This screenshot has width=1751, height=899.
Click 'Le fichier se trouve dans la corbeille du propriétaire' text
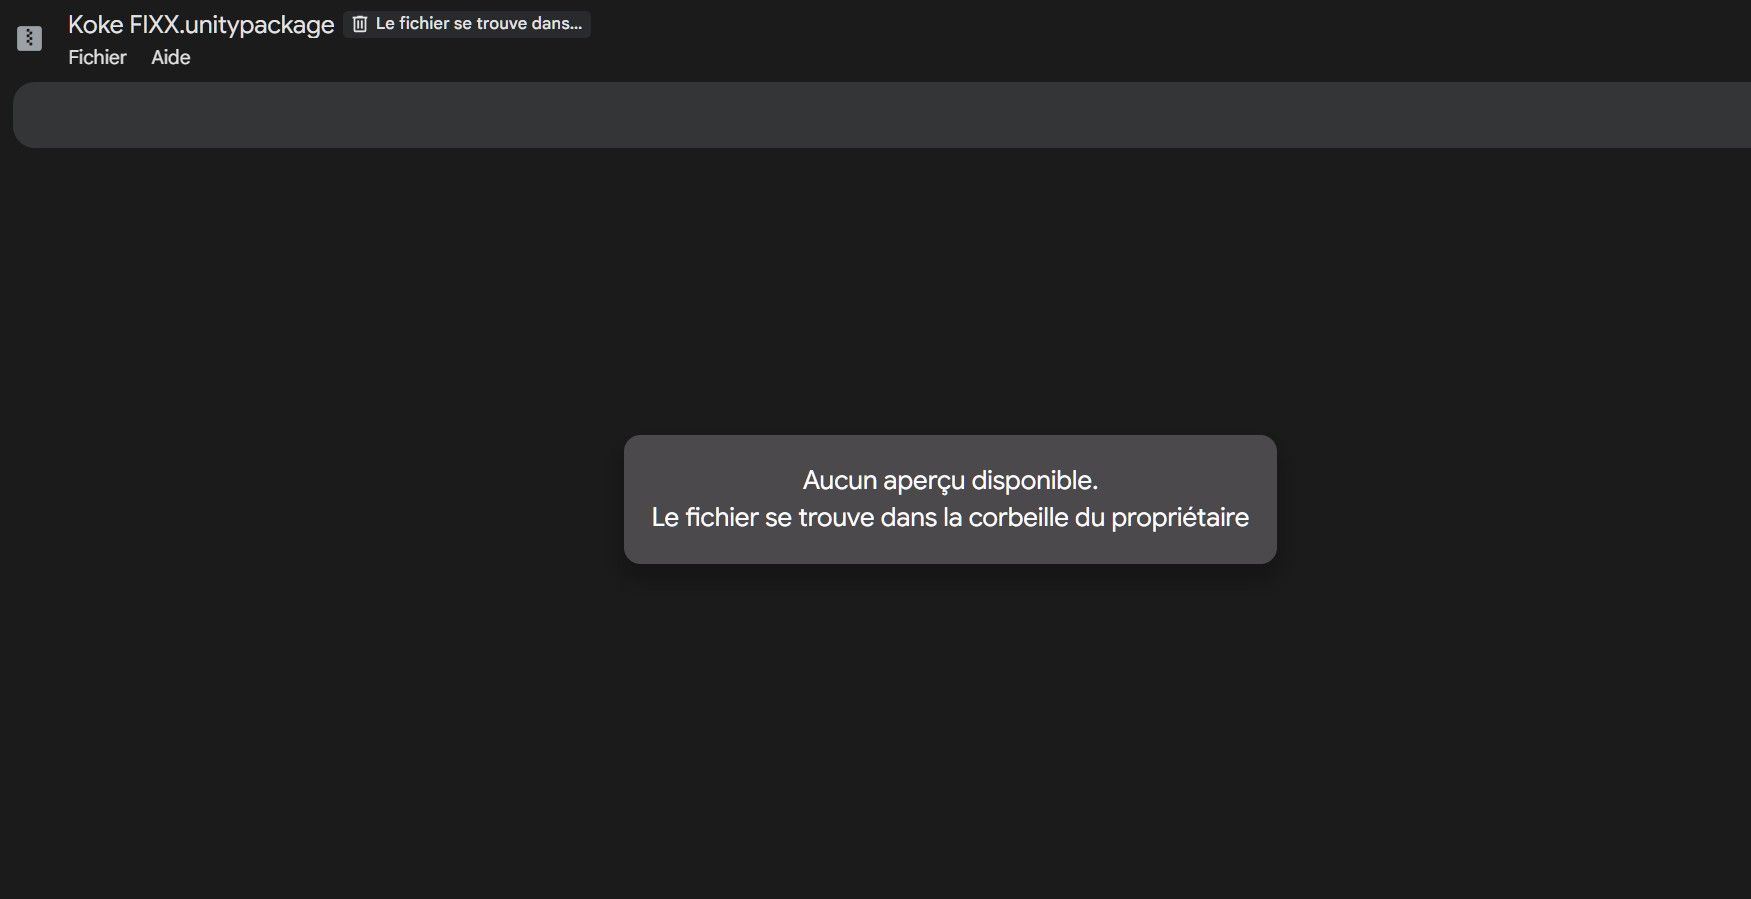[950, 518]
